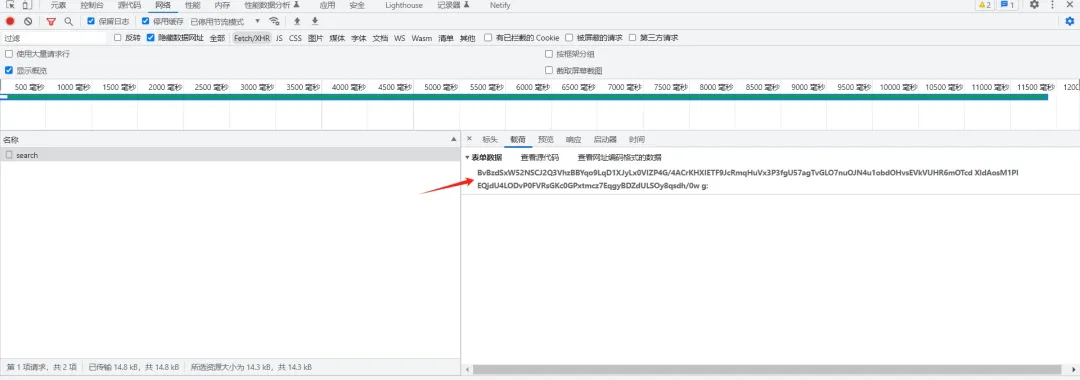Open the 记录器 panel tab
1080x380 pixels.
pos(453,5)
